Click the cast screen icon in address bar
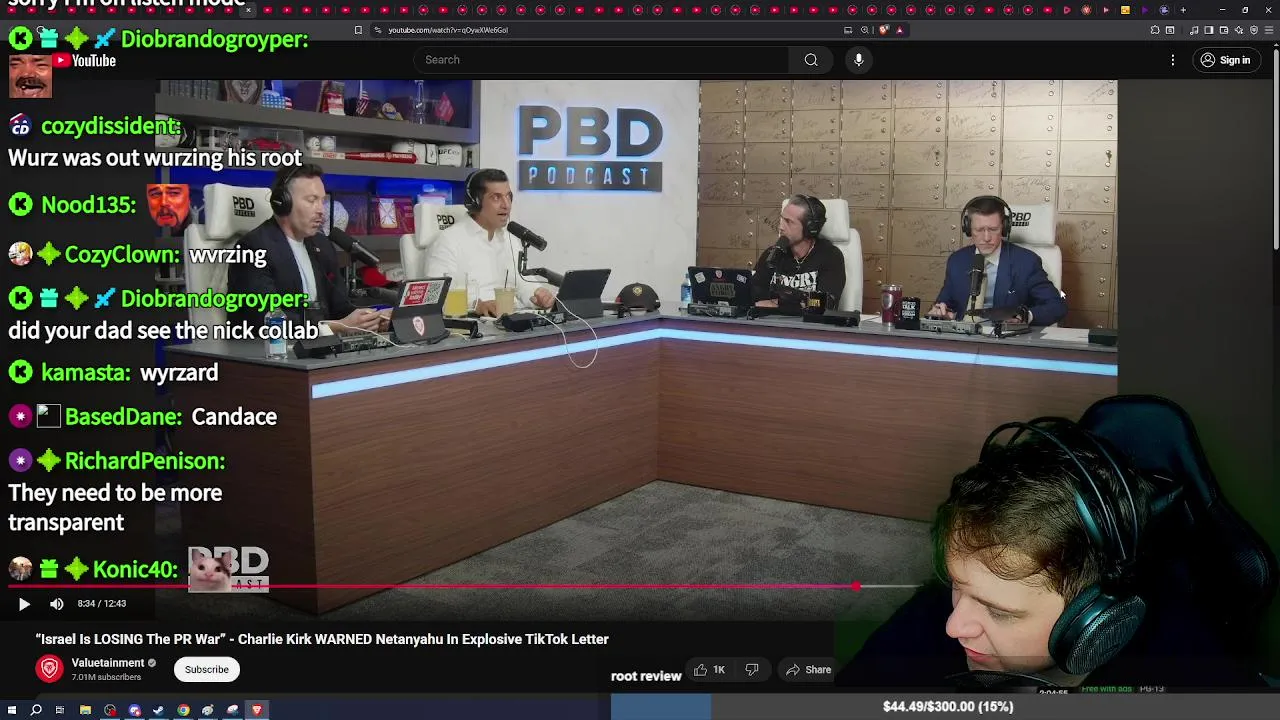Viewport: 1280px width, 720px height. (x=848, y=30)
